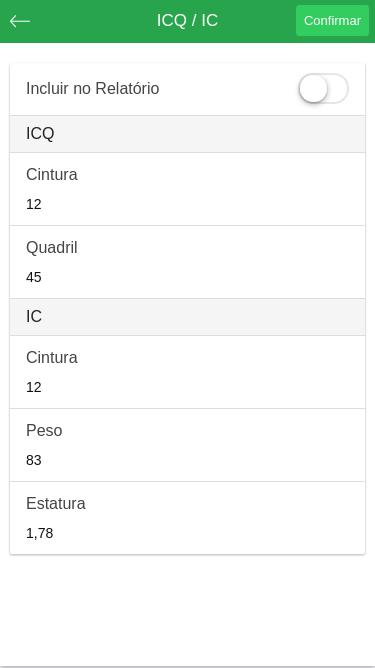This screenshot has height=668, width=375.
Task: Edit the ICQ Cintura value 12
Action: (x=188, y=204)
